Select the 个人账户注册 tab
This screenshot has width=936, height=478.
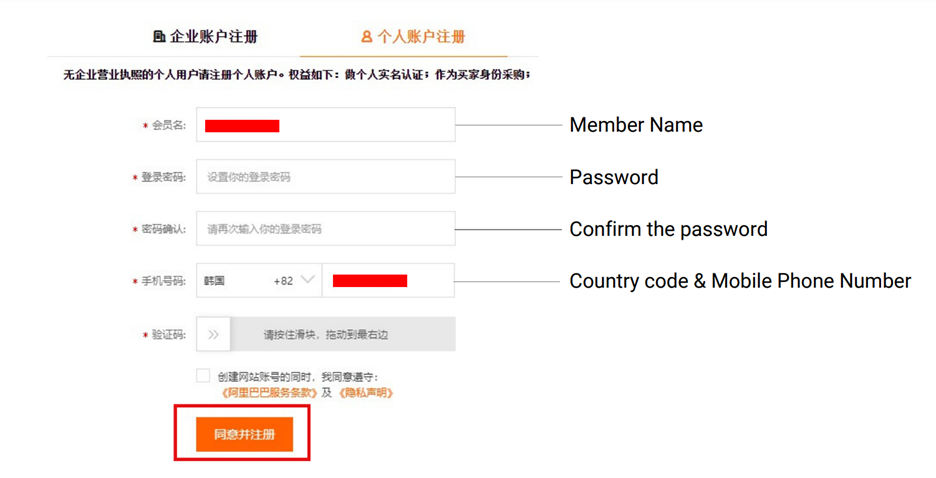[x=412, y=37]
